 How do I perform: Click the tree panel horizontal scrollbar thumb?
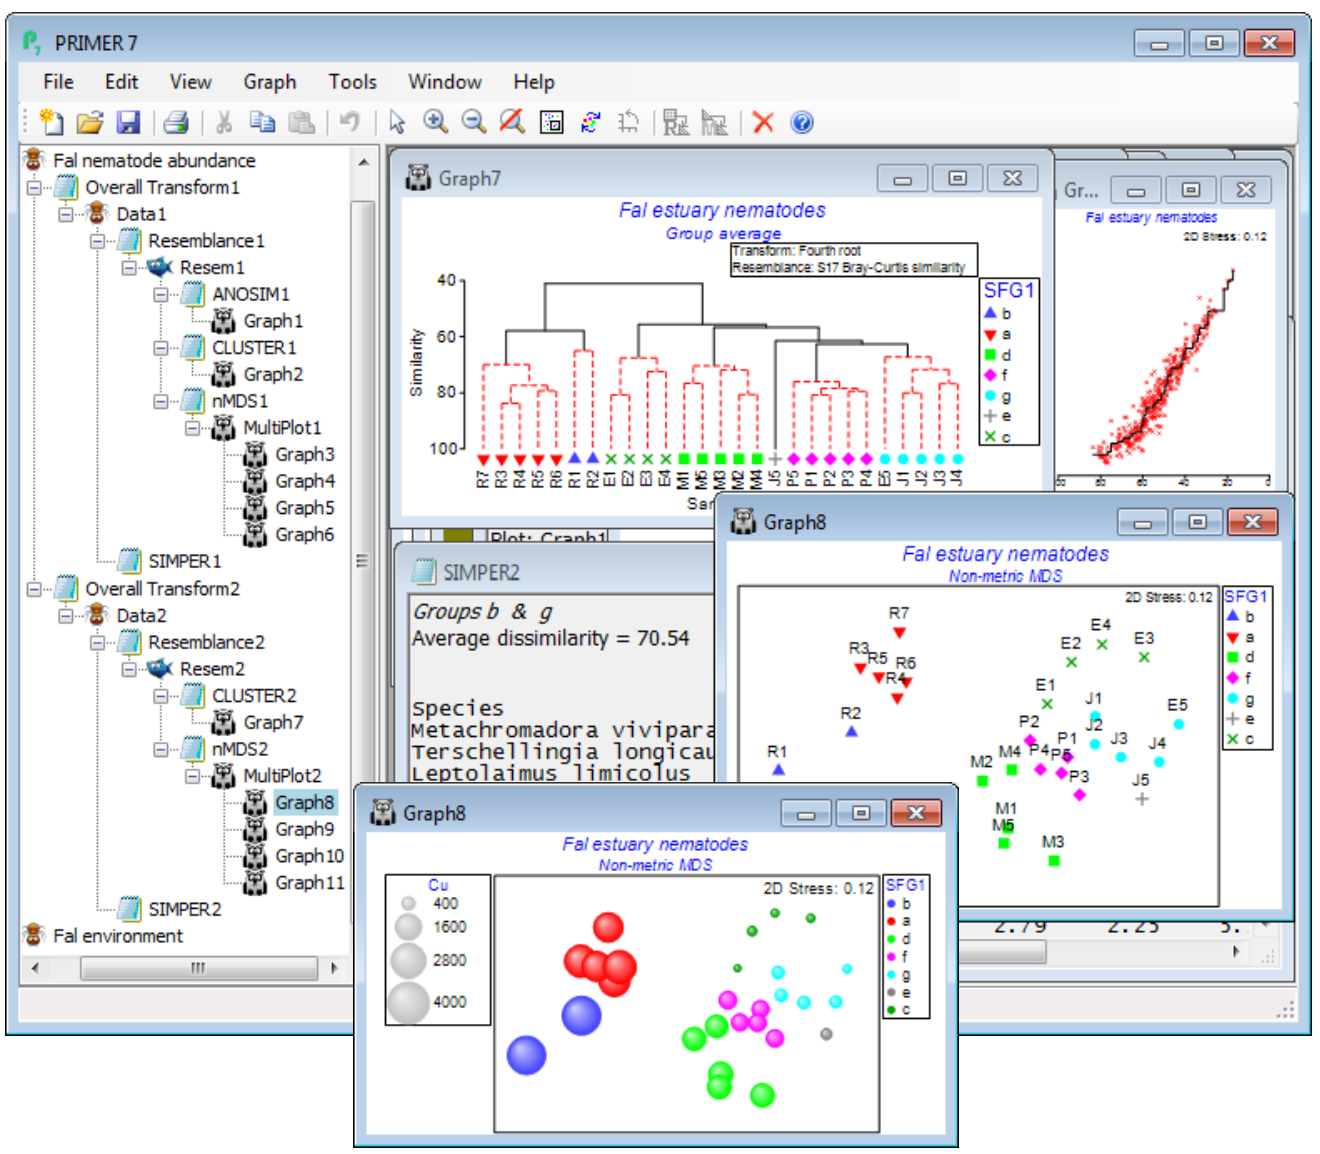[x=199, y=968]
